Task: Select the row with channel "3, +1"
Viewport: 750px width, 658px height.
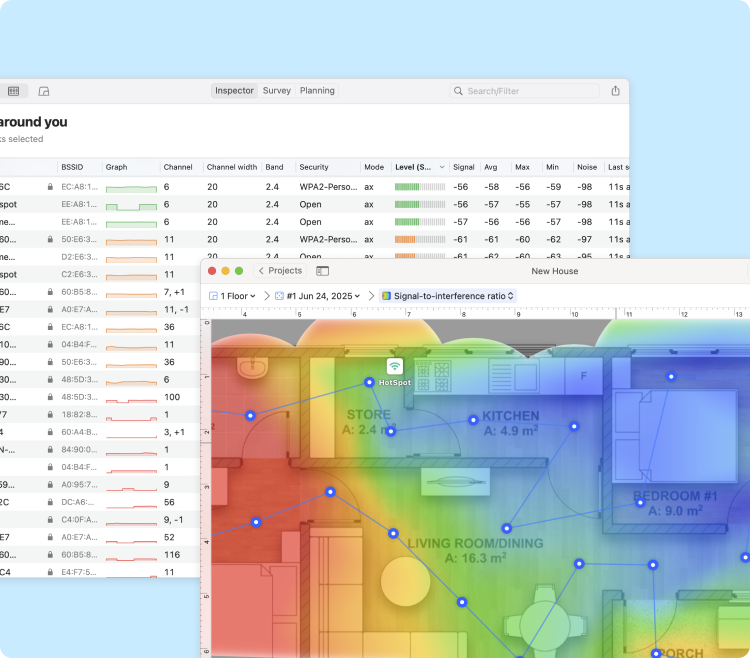Action: coord(99,432)
